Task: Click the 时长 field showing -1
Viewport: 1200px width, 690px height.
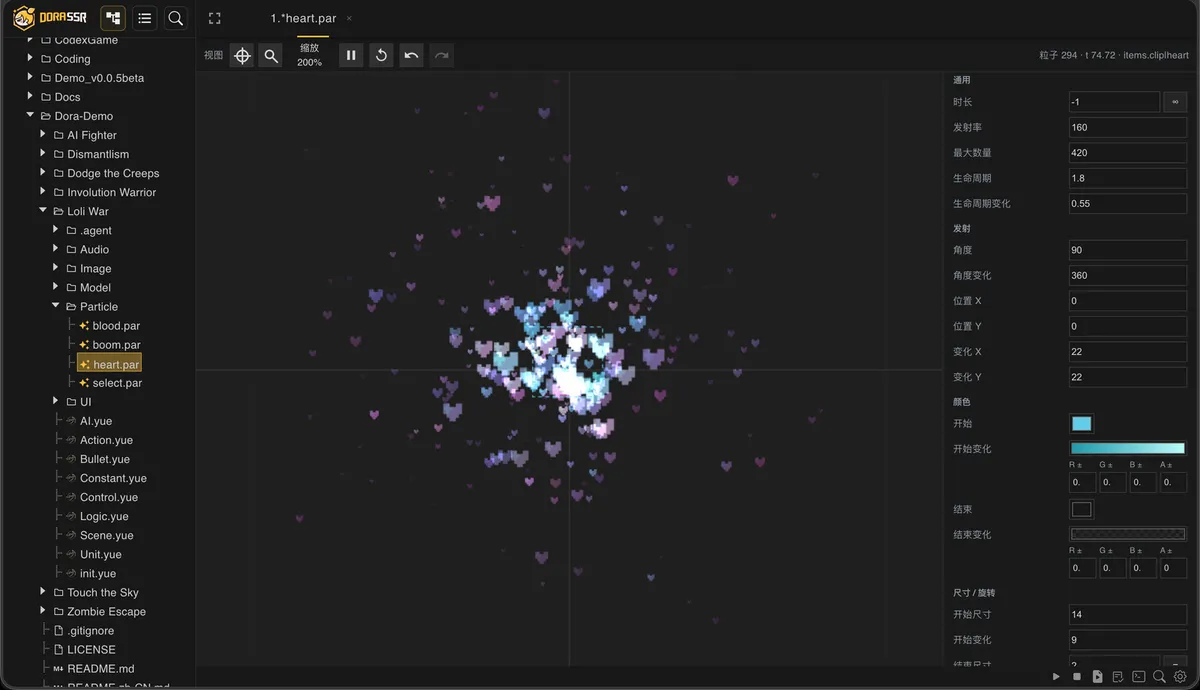Action: coord(1114,102)
